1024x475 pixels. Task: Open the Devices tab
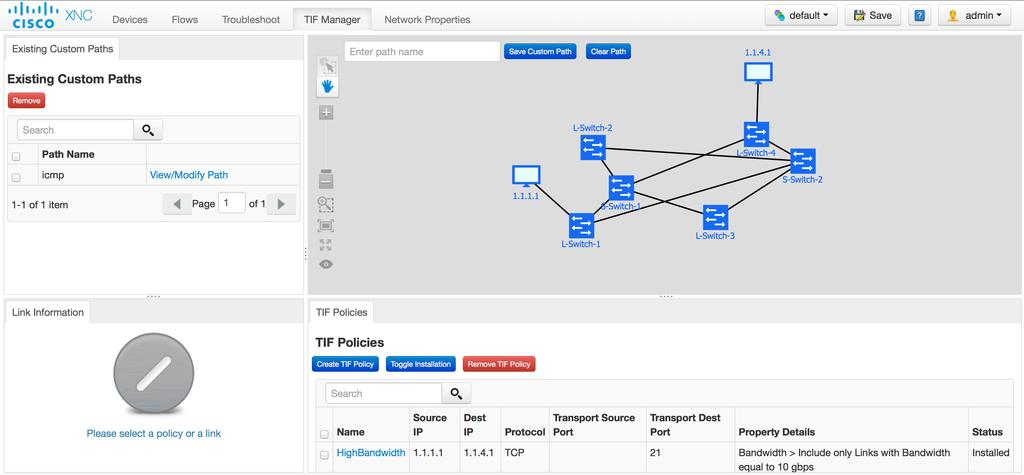tap(129, 20)
